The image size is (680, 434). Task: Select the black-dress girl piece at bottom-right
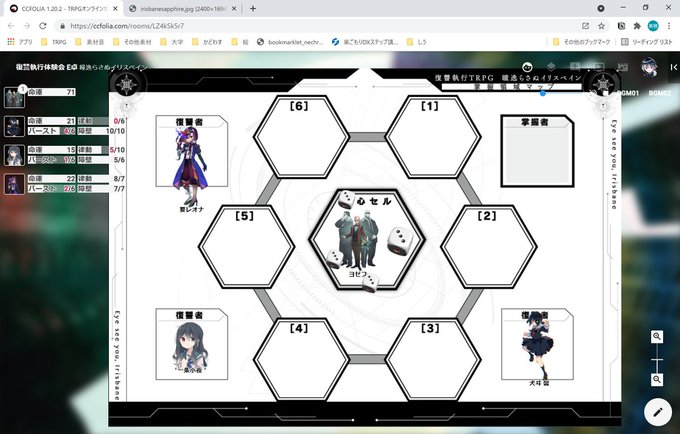536,346
